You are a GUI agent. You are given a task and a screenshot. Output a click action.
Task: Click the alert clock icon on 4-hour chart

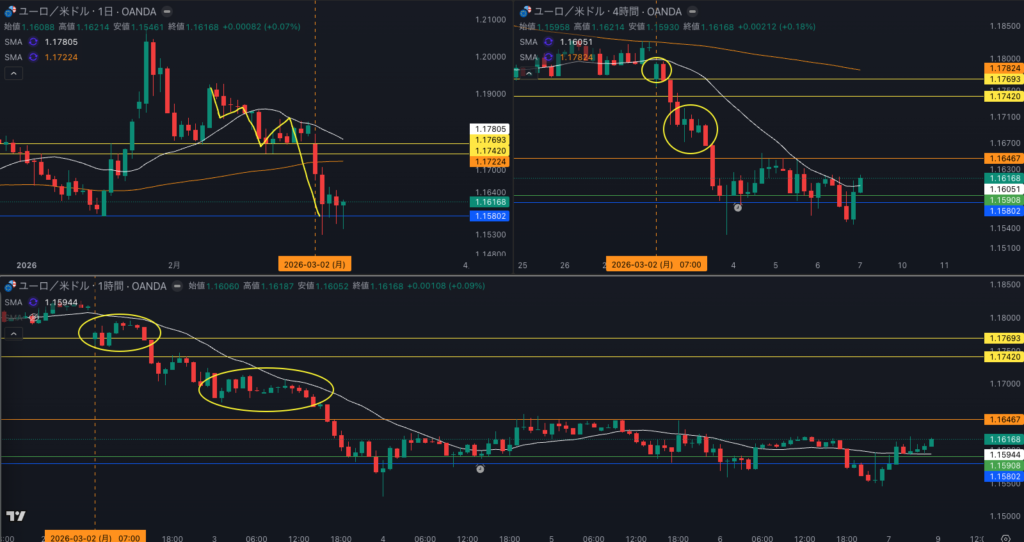click(x=737, y=208)
